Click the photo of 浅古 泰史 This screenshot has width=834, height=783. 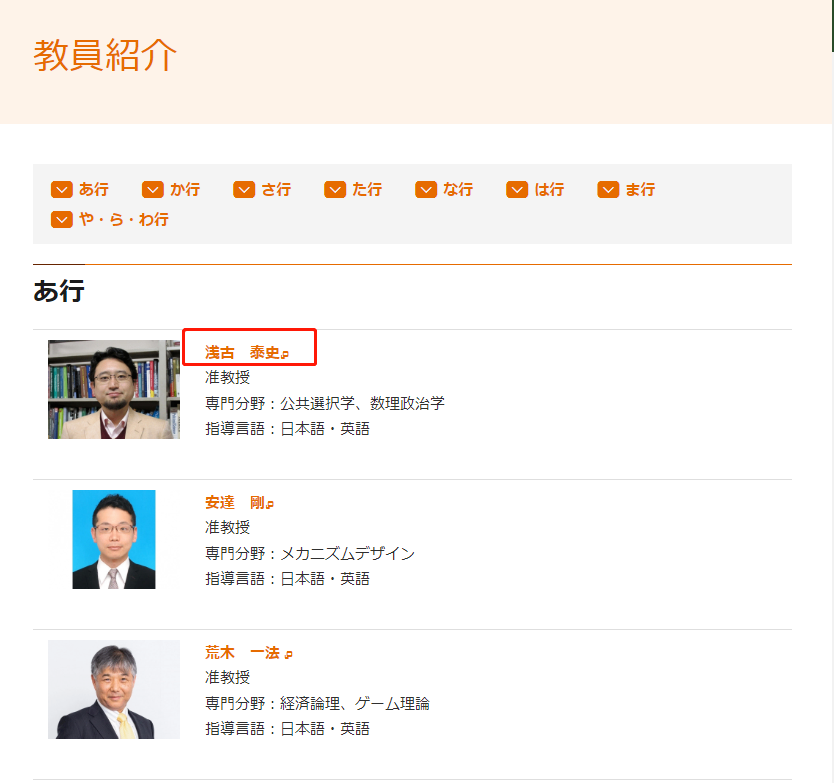[x=114, y=389]
